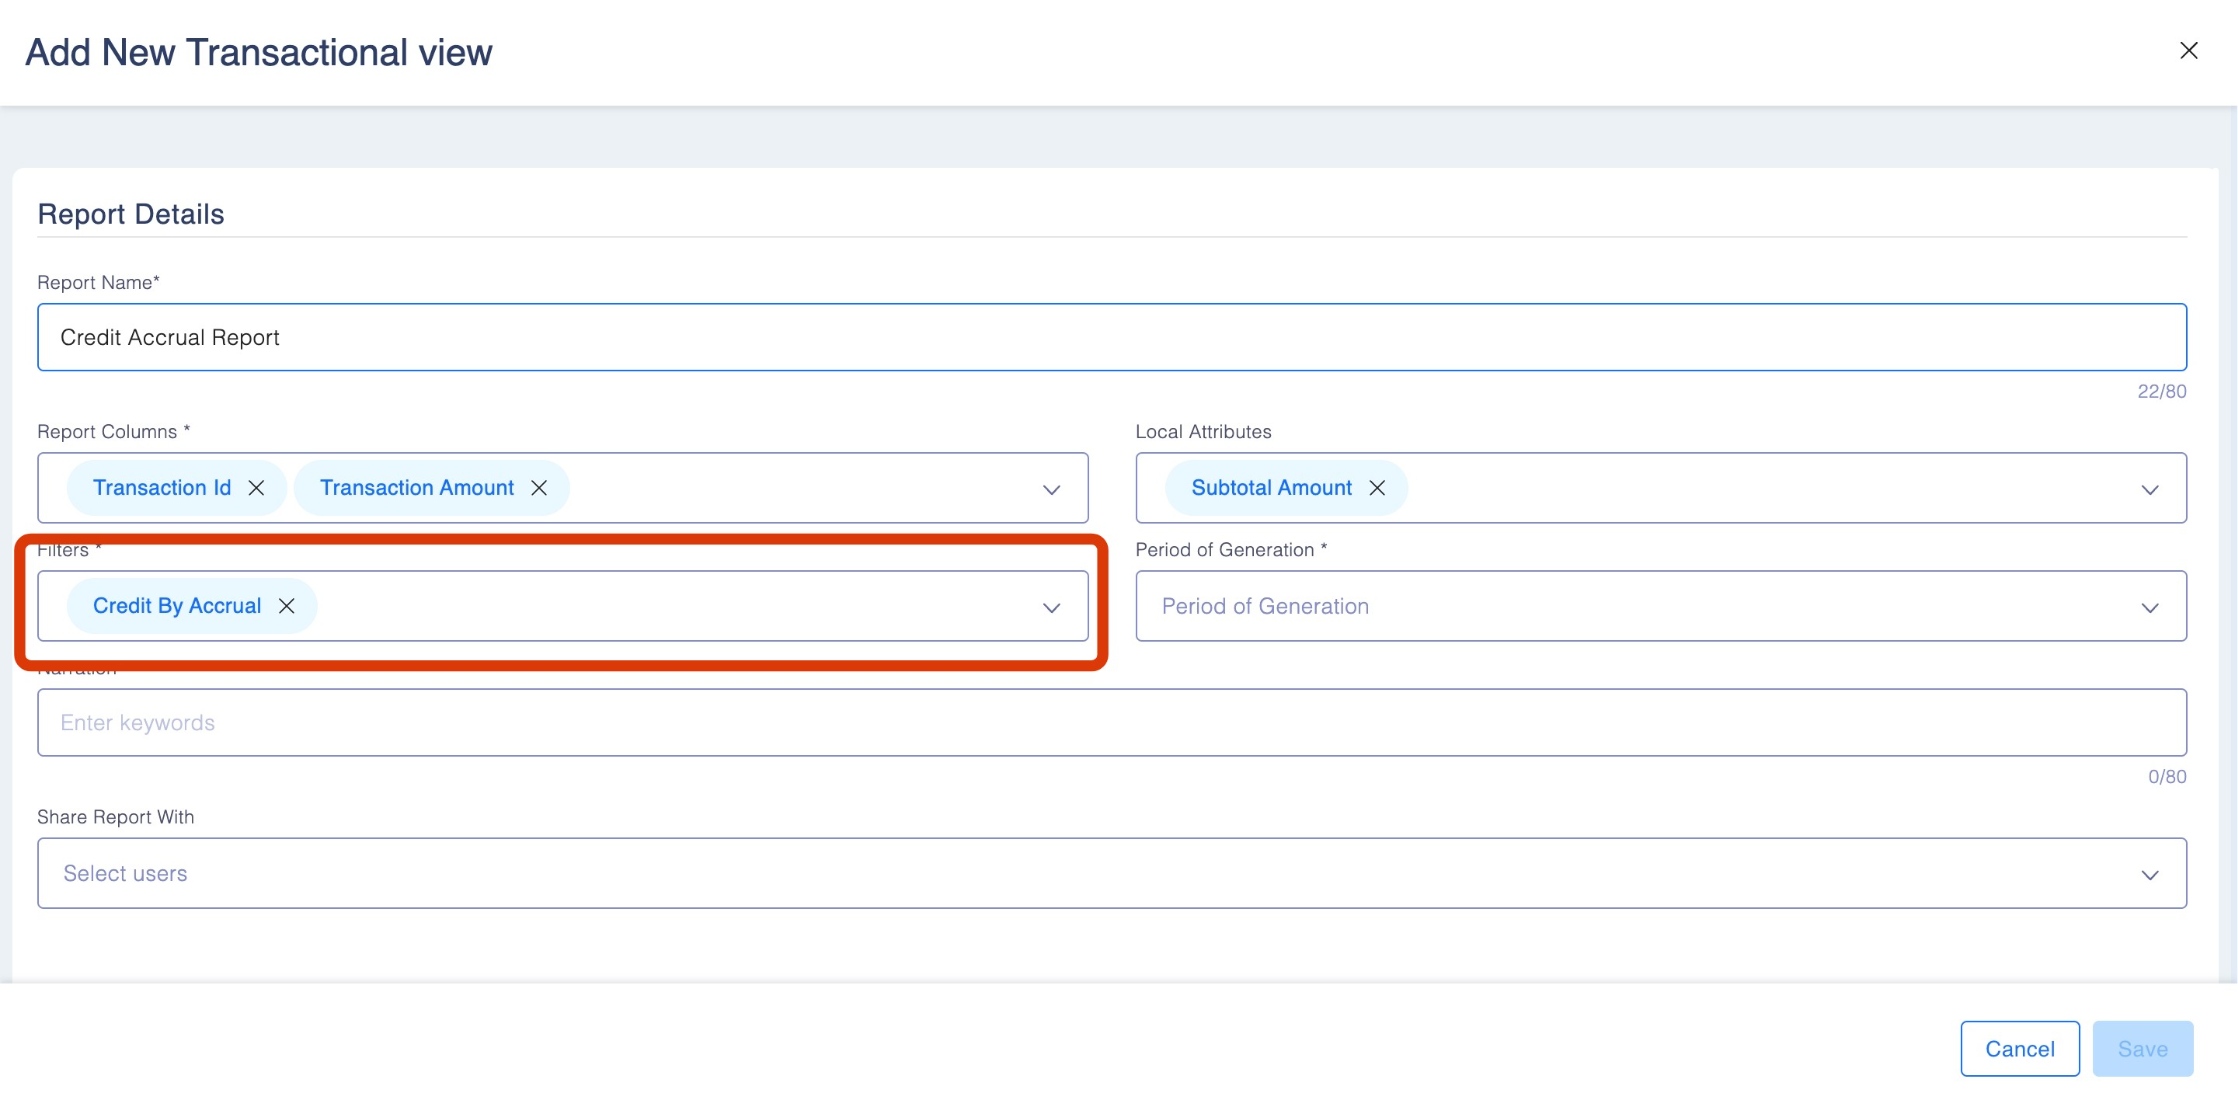Close the Add New Transactional view dialog
Viewport: 2238px width, 1114px height.
click(x=2188, y=51)
